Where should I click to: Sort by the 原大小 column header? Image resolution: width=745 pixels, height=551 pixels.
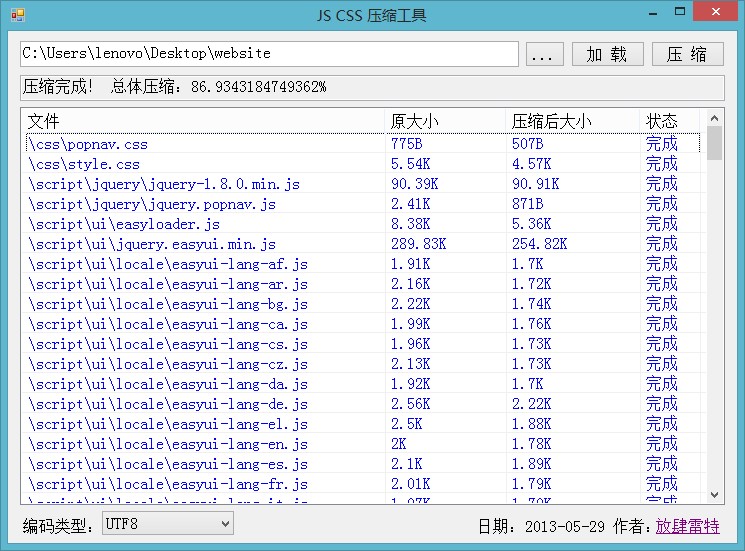pos(445,121)
